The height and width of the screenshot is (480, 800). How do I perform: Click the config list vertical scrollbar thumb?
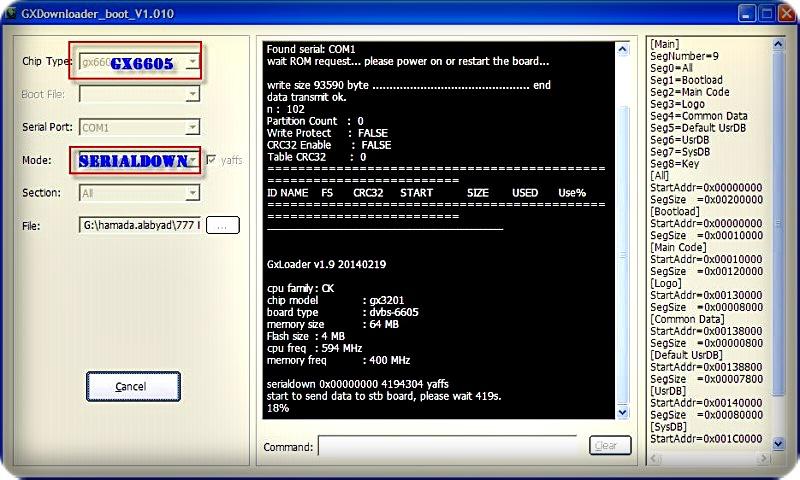point(778,223)
